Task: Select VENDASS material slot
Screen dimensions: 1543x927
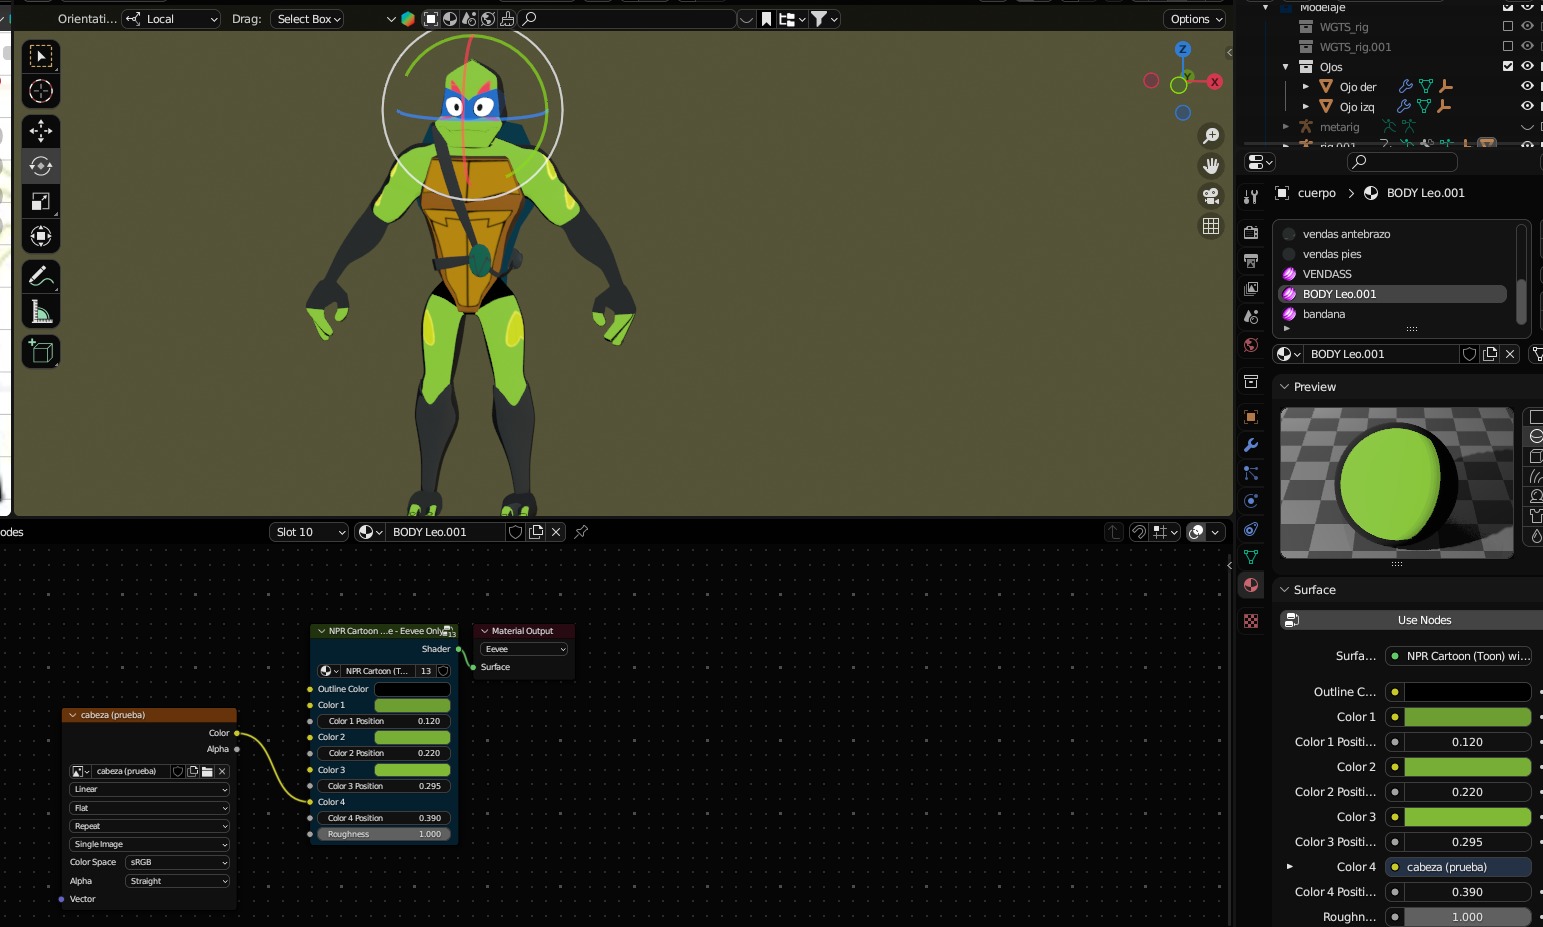Action: tap(1392, 274)
